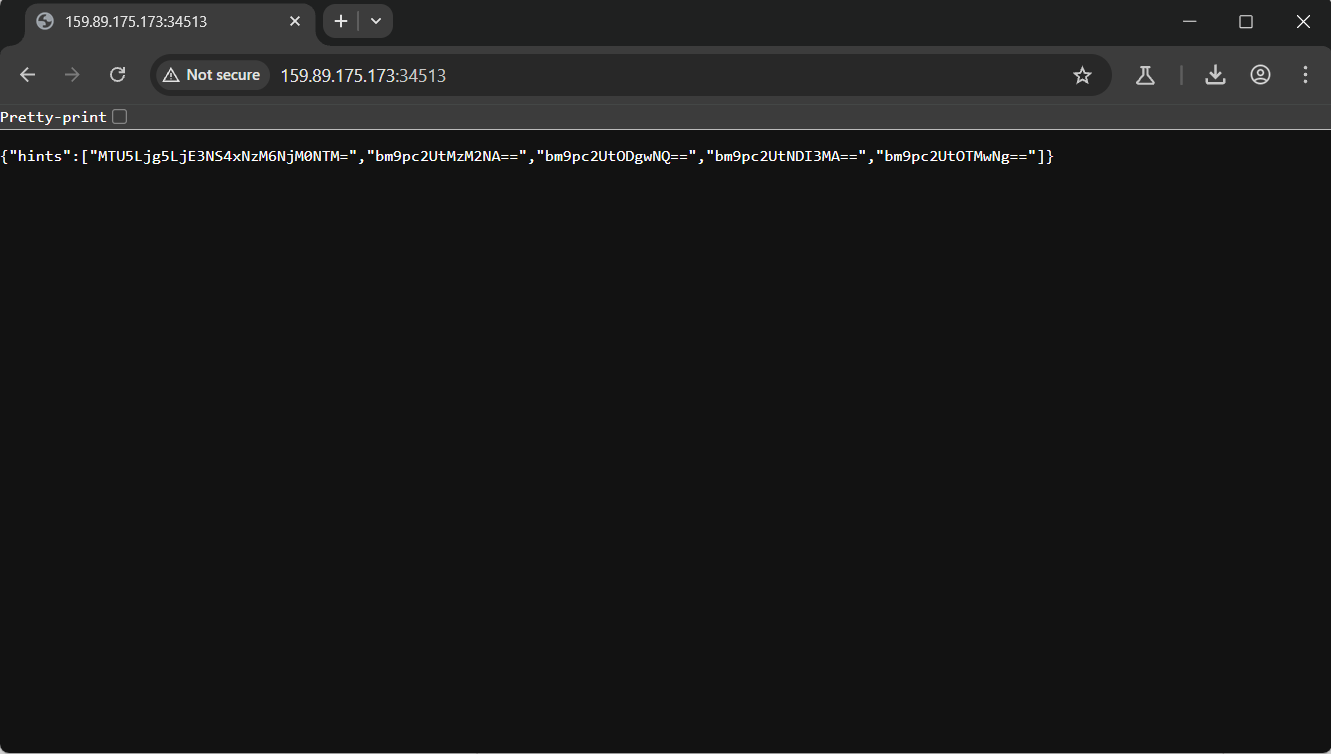Reload the current page
Screen dimensions: 1331x754
coord(117,75)
